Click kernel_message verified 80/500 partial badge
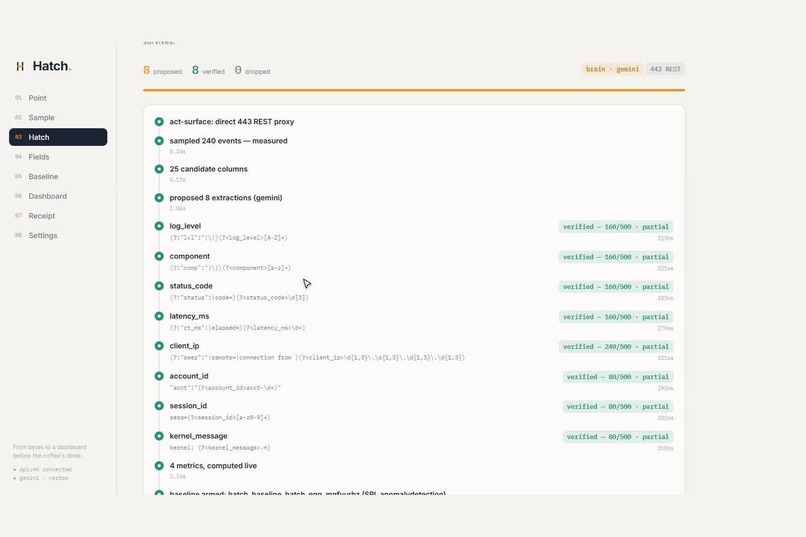The height and width of the screenshot is (537, 806). point(618,437)
